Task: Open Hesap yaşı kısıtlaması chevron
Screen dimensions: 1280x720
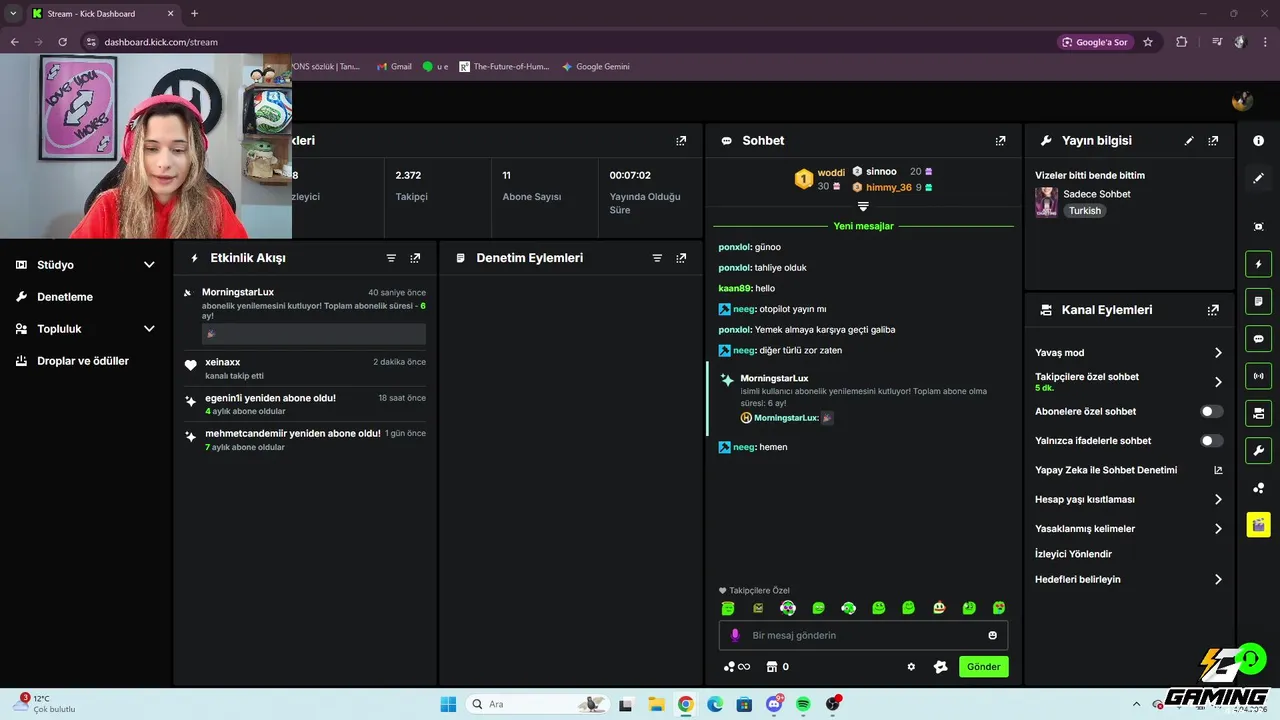Action: coord(1218,499)
